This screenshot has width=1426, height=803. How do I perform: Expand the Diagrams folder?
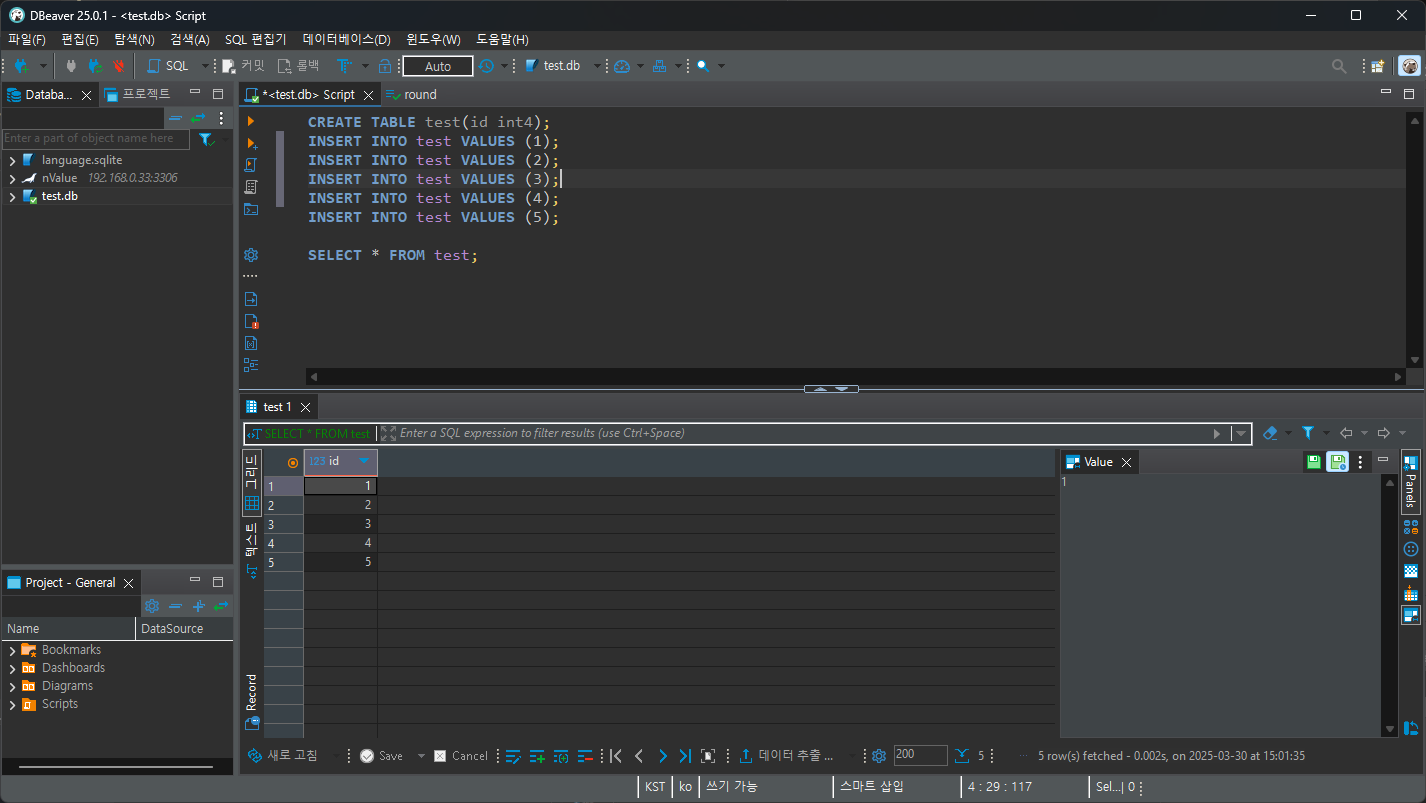click(12, 686)
